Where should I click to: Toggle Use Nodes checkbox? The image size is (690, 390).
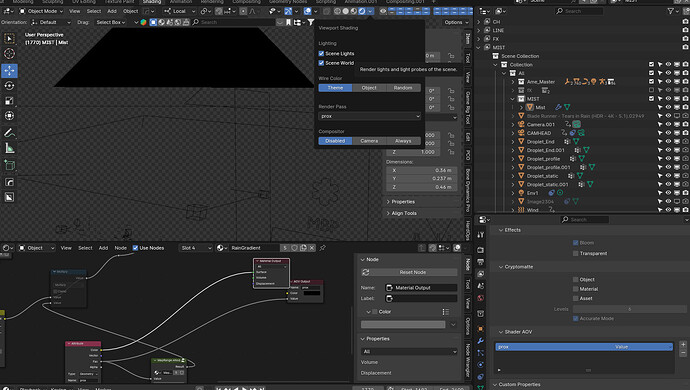(x=136, y=248)
